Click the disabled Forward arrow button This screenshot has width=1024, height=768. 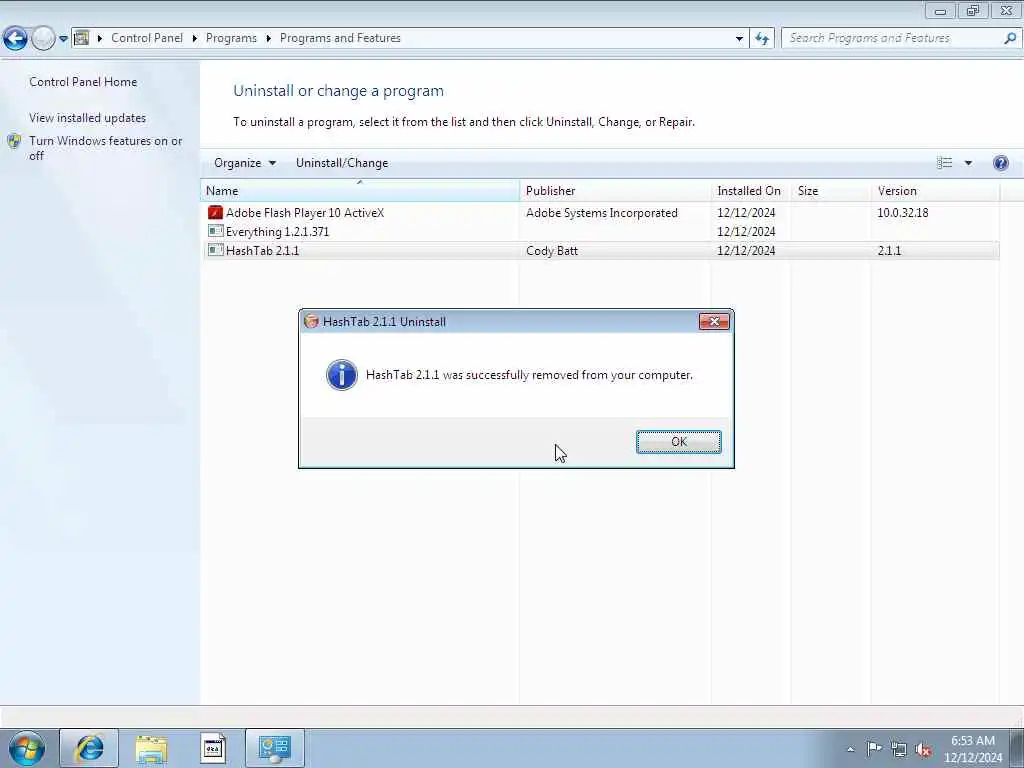click(x=43, y=39)
